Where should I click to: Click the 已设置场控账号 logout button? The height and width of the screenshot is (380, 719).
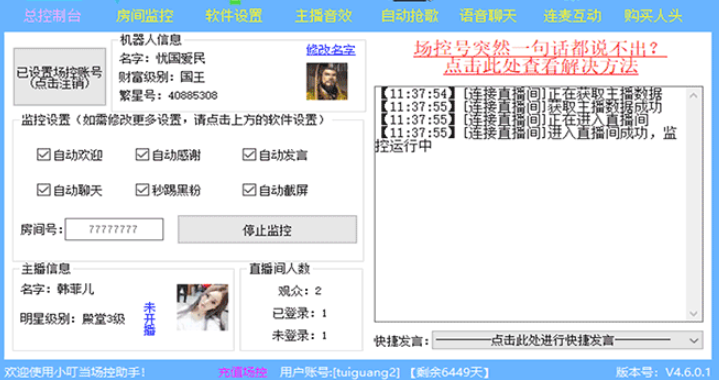click(x=60, y=77)
